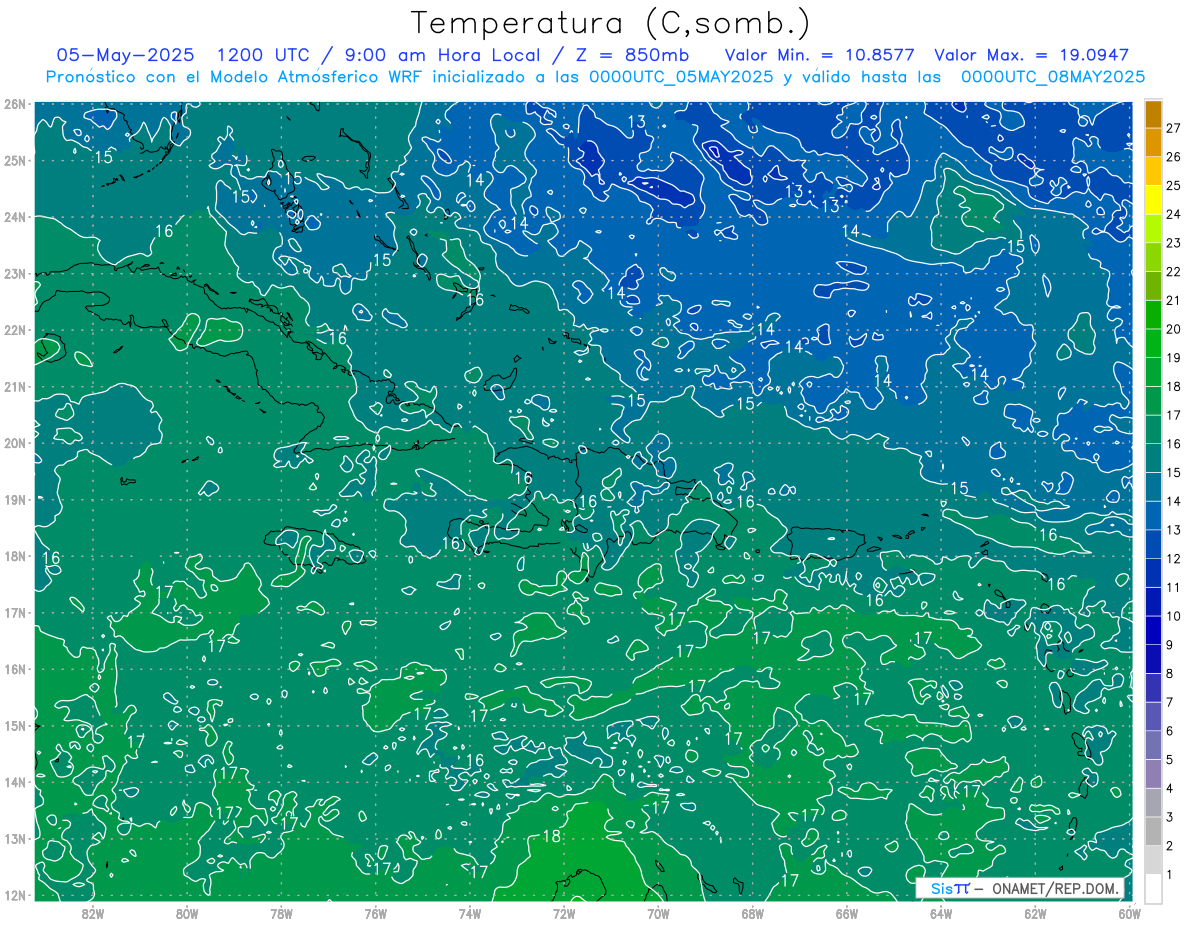Click the 17N latitude label
This screenshot has width=1200, height=927.
(15, 612)
